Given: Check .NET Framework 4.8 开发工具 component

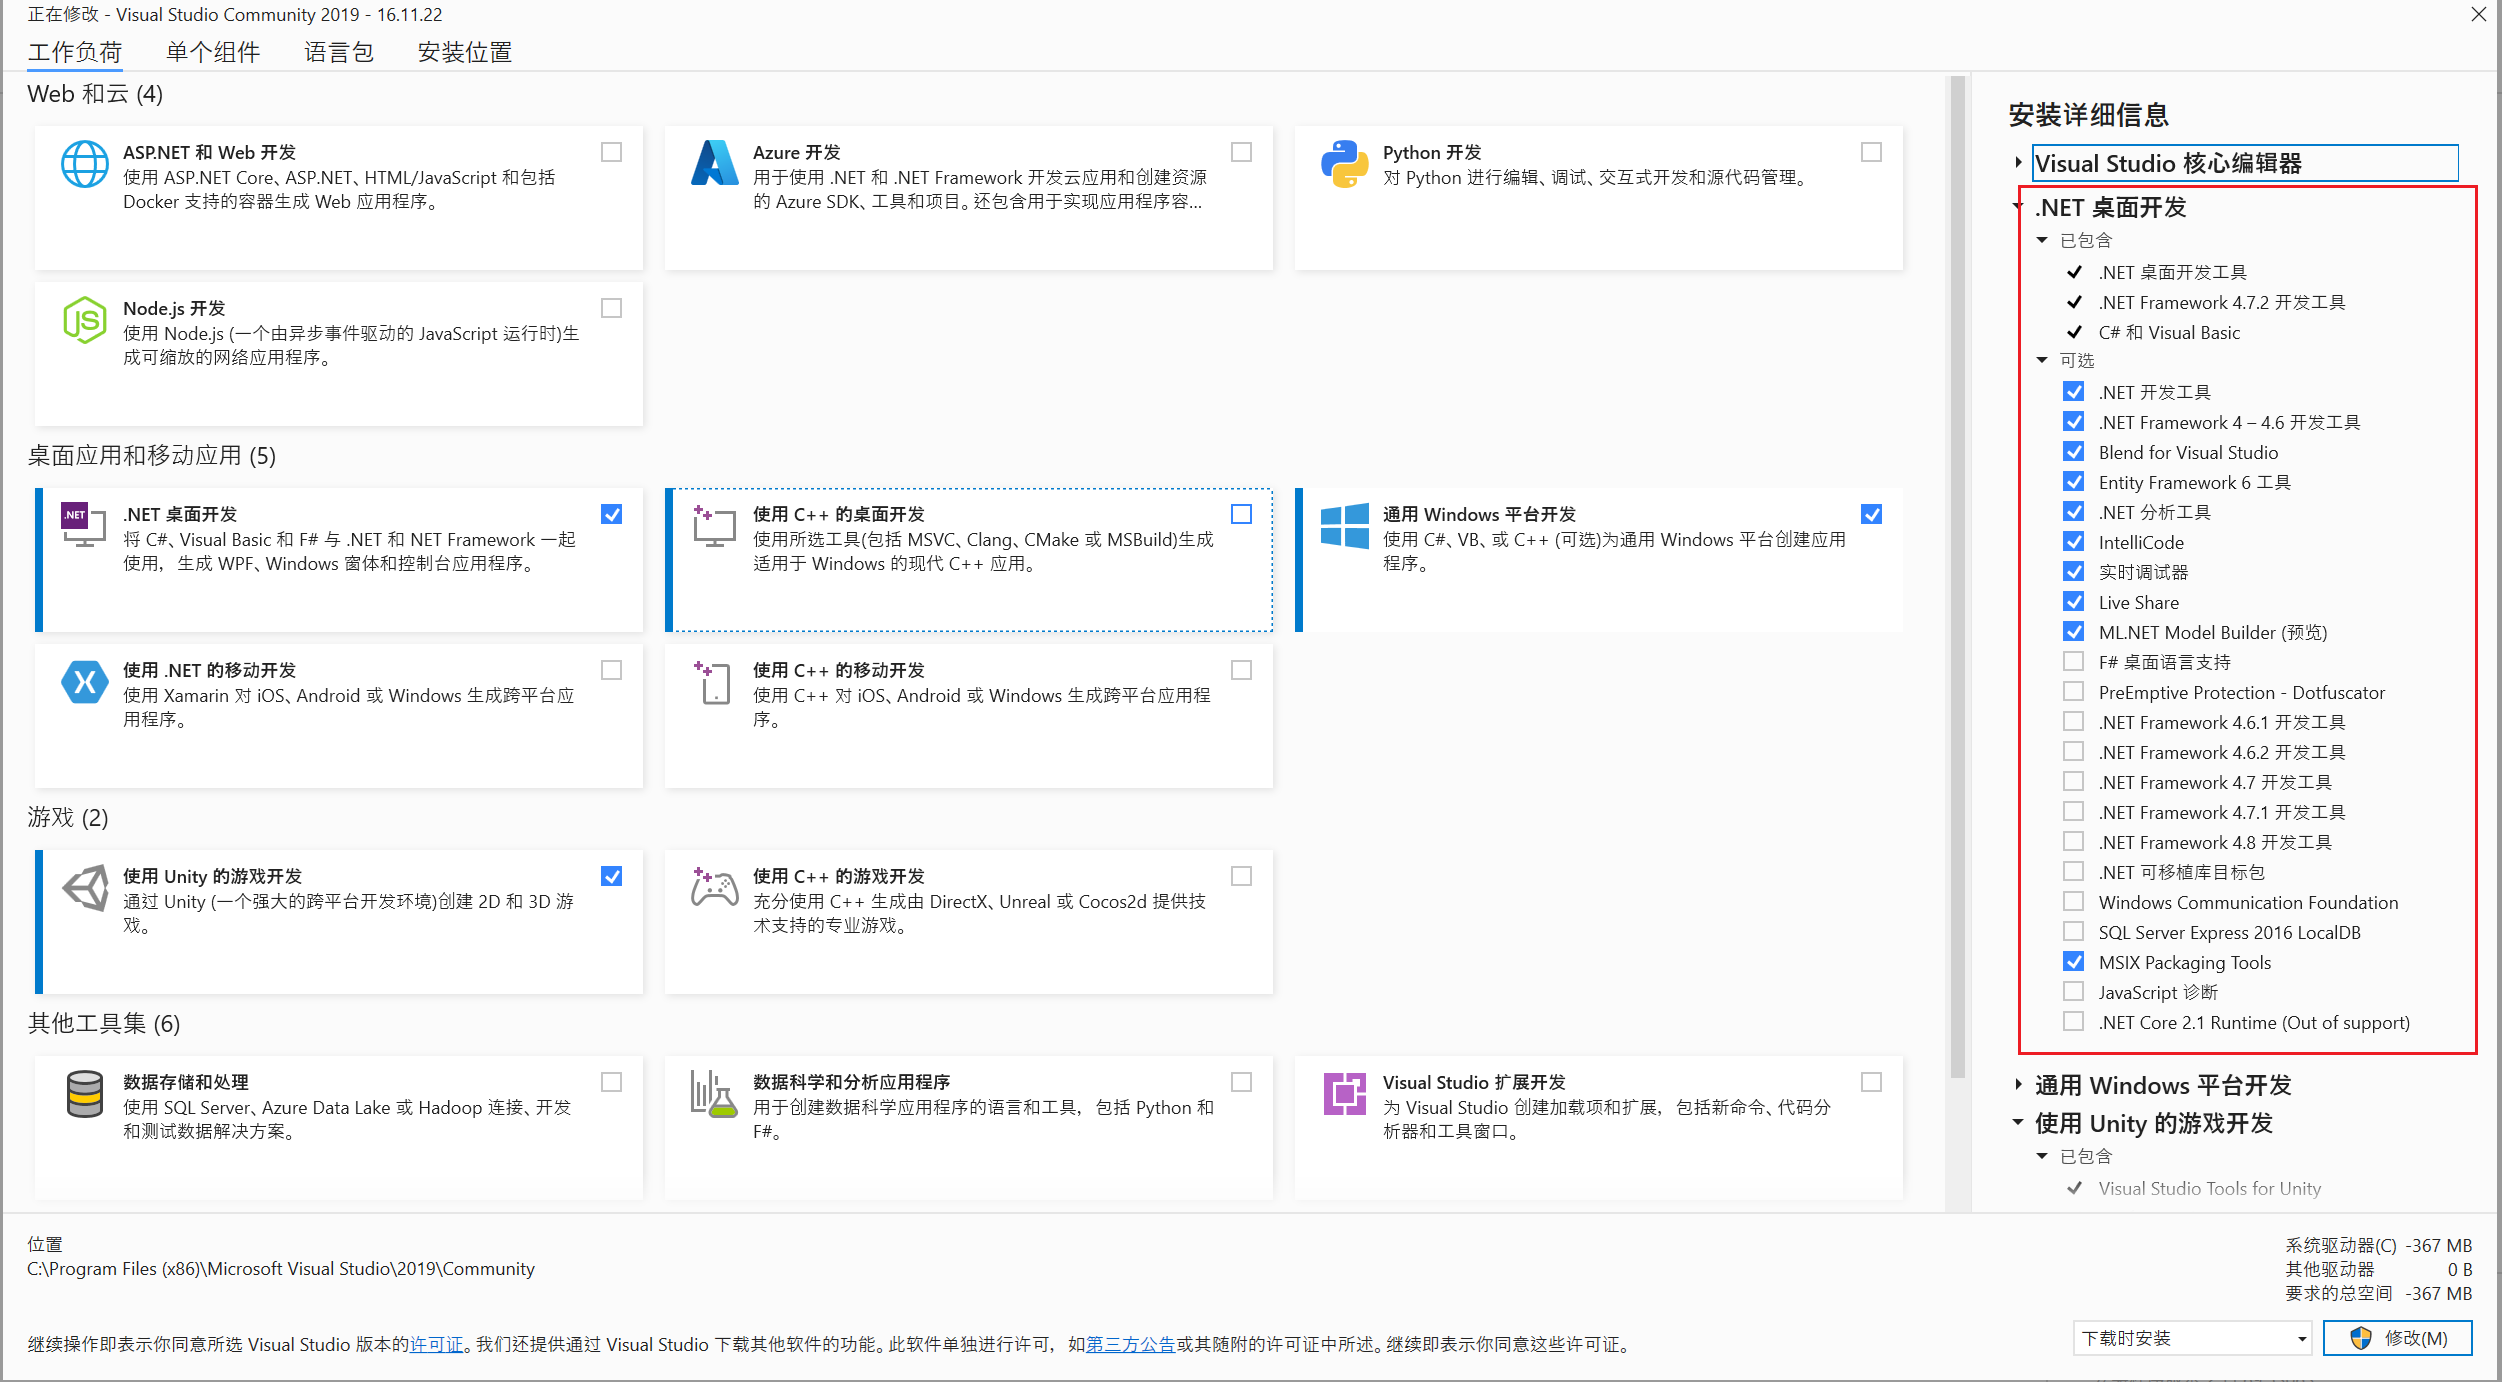Looking at the screenshot, I should coord(2074,841).
